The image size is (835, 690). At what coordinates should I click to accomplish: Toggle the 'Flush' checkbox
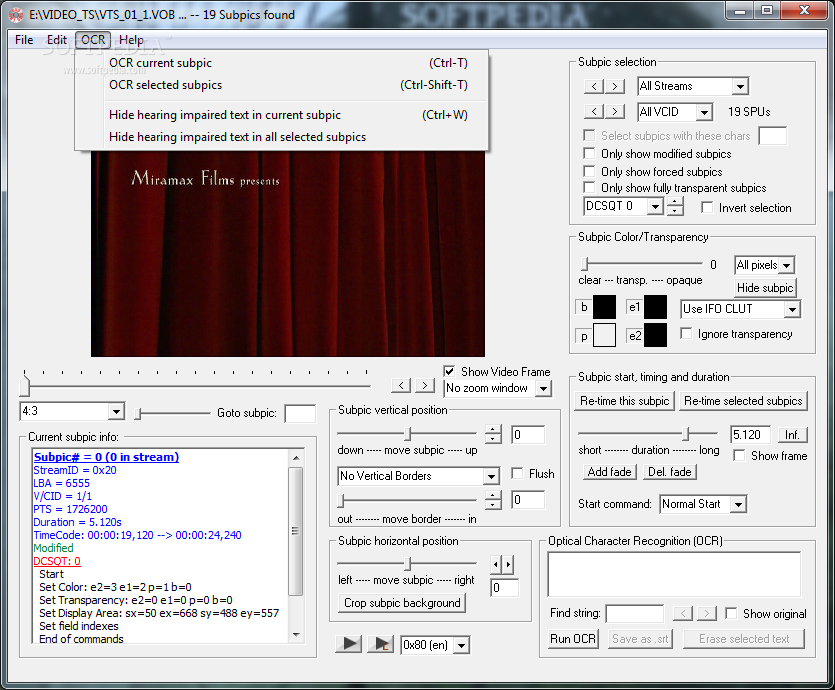coord(517,473)
